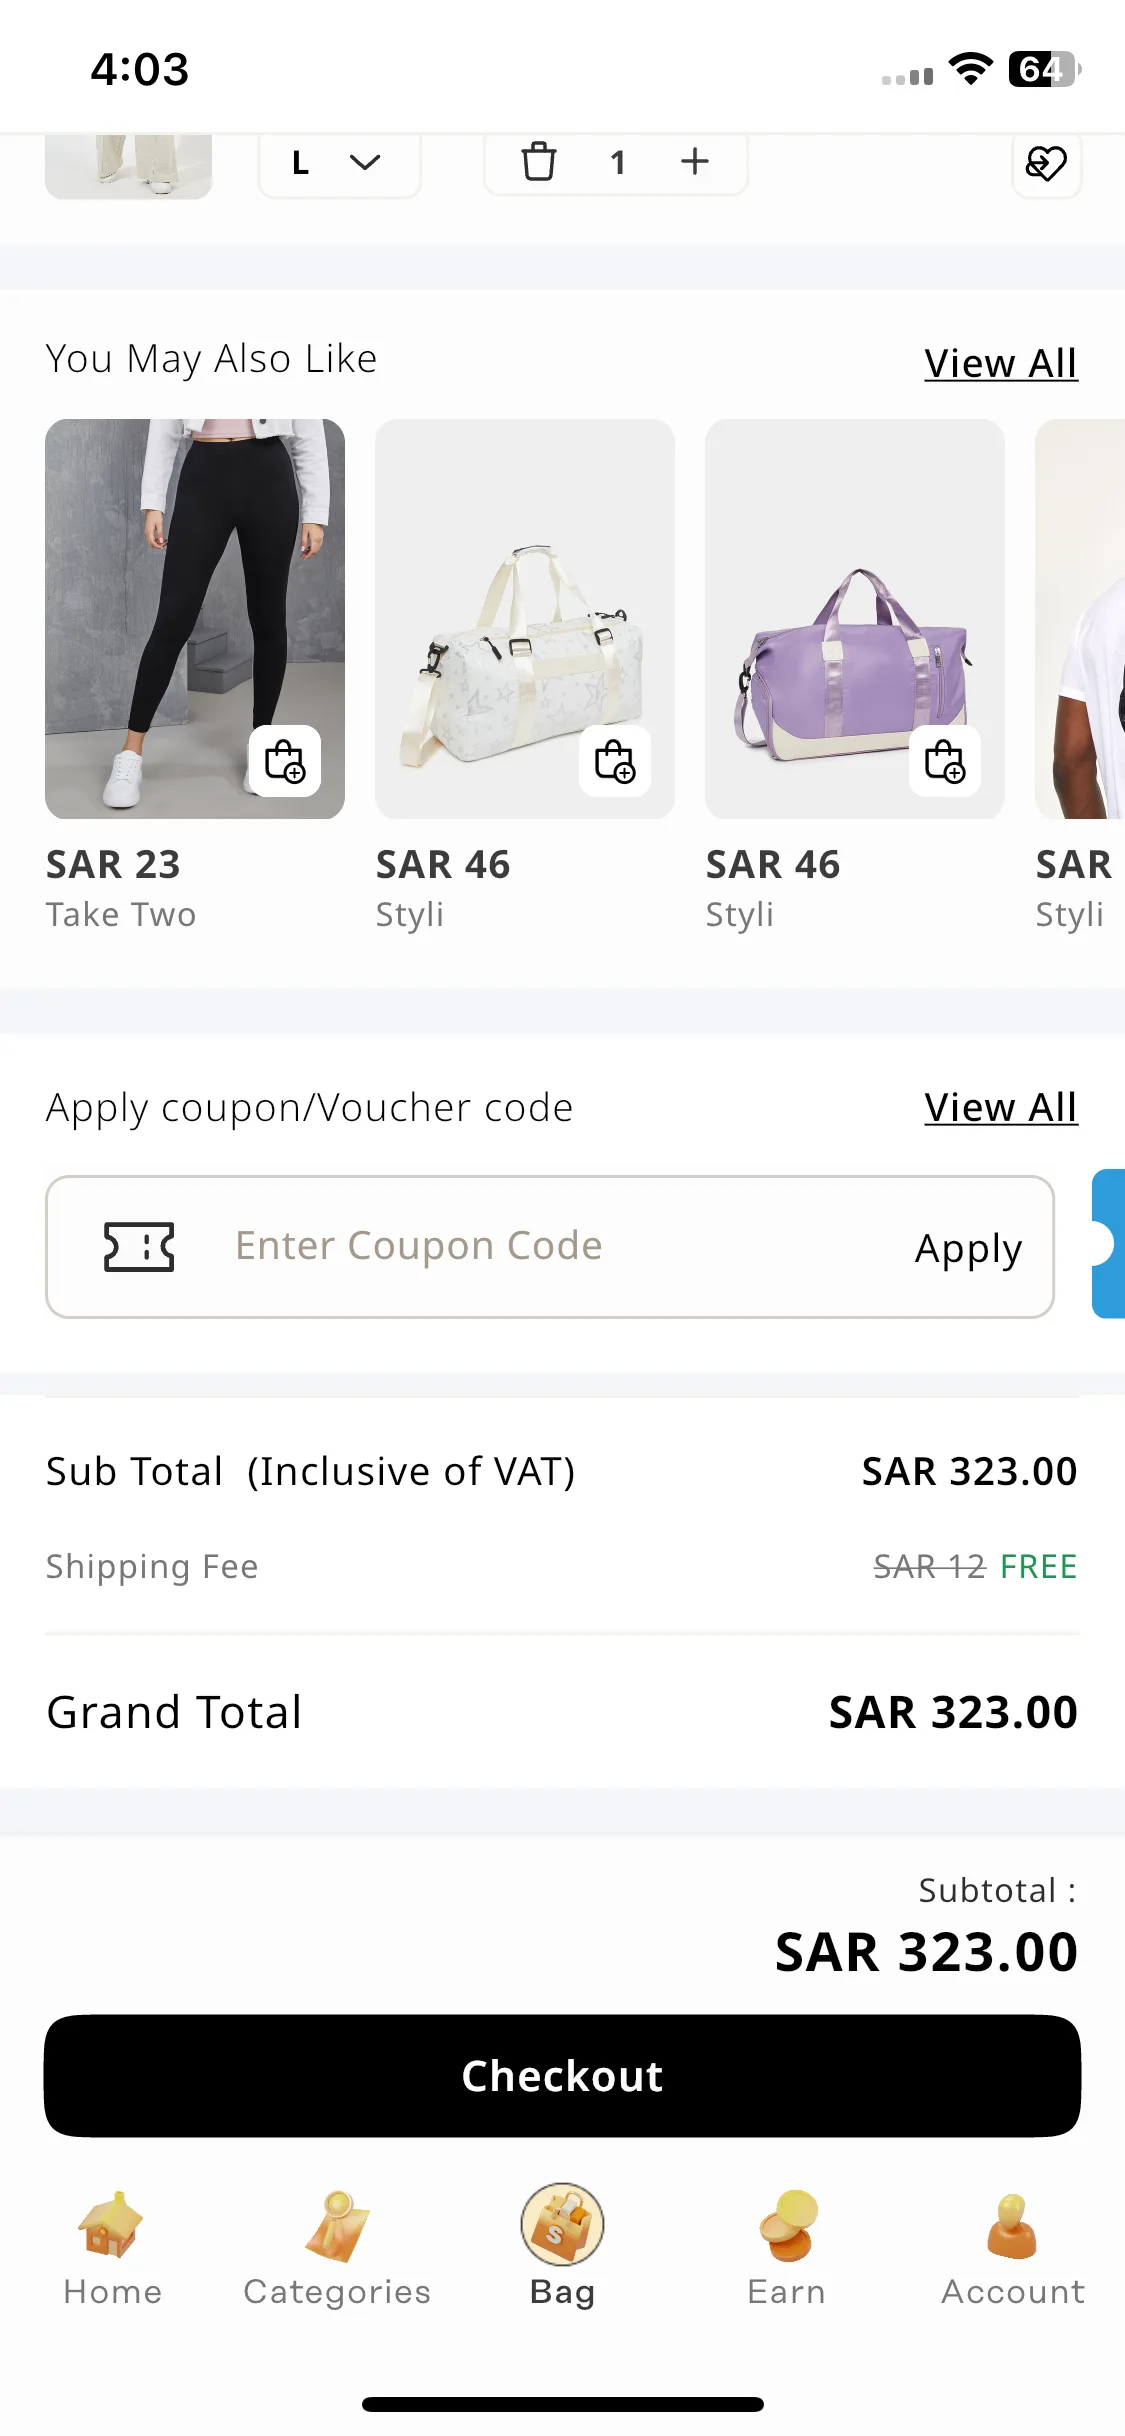1125x2436 pixels.
Task: Add SAR 23 Take Two leggings to bag
Action: coord(285,761)
